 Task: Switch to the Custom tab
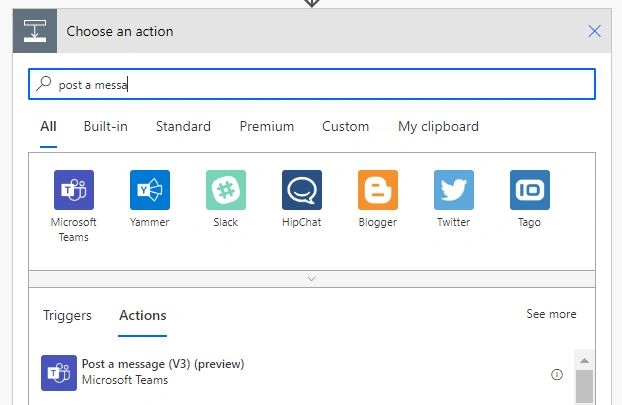click(x=346, y=127)
